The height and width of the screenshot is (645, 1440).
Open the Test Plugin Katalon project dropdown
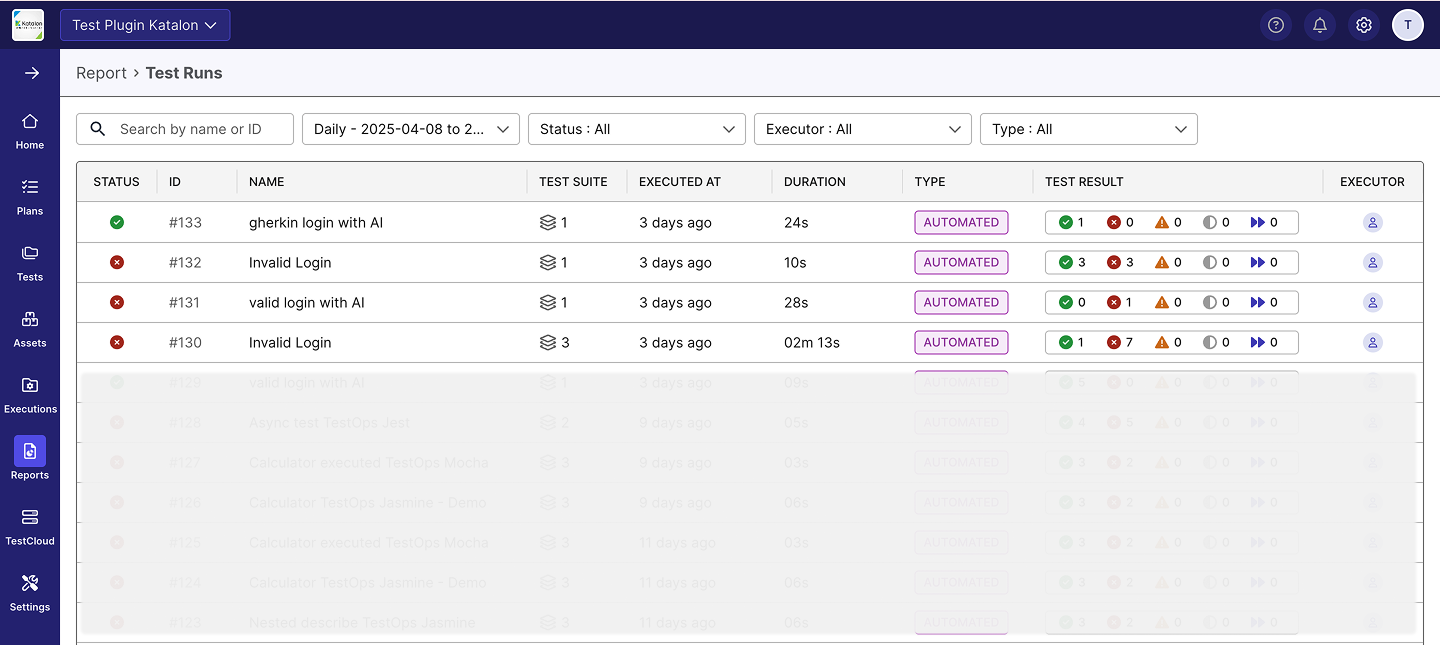[145, 25]
